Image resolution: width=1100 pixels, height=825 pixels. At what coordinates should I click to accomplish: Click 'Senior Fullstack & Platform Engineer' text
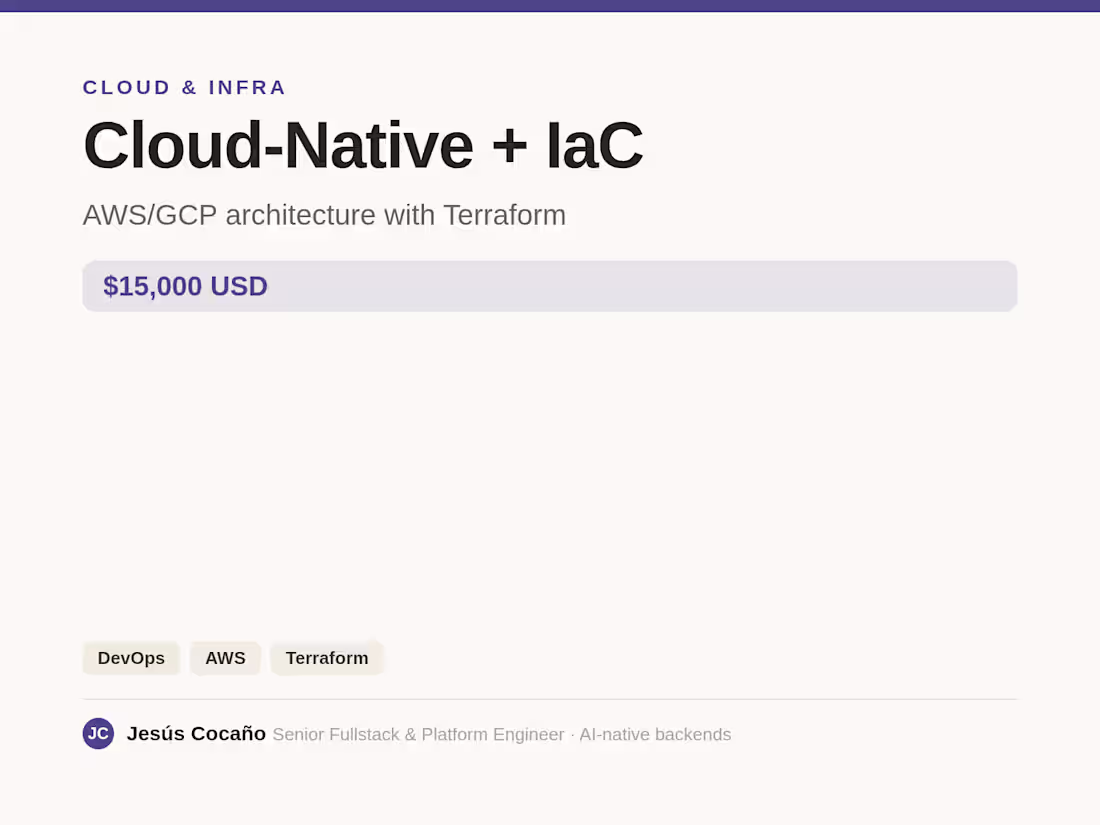coord(419,735)
